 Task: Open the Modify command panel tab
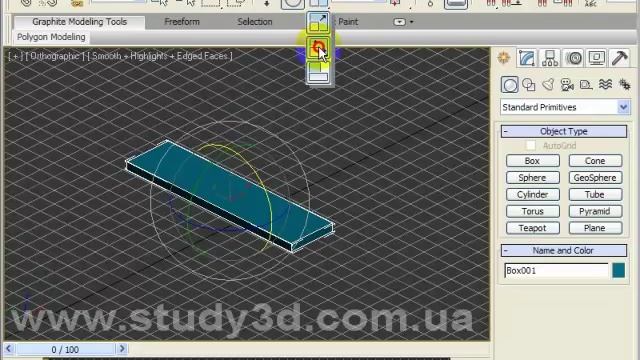(527, 58)
